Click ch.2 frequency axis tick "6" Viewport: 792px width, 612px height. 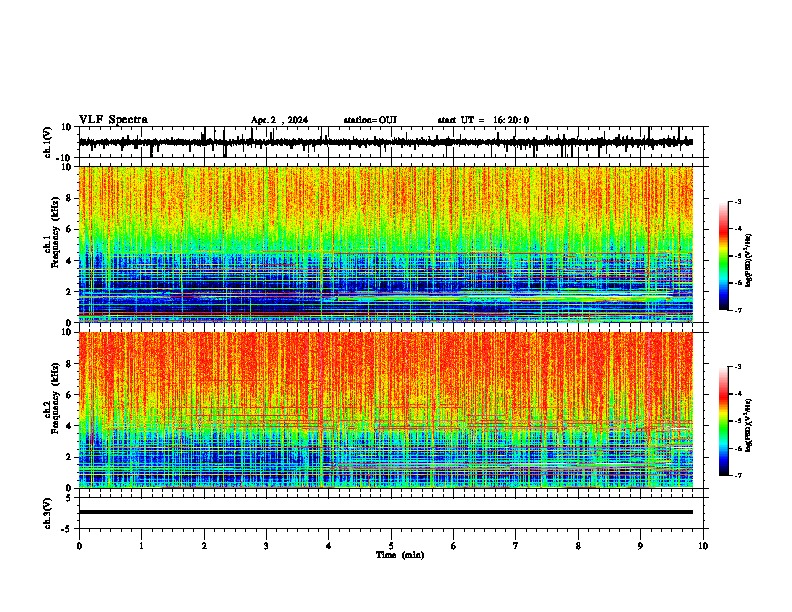pos(70,395)
